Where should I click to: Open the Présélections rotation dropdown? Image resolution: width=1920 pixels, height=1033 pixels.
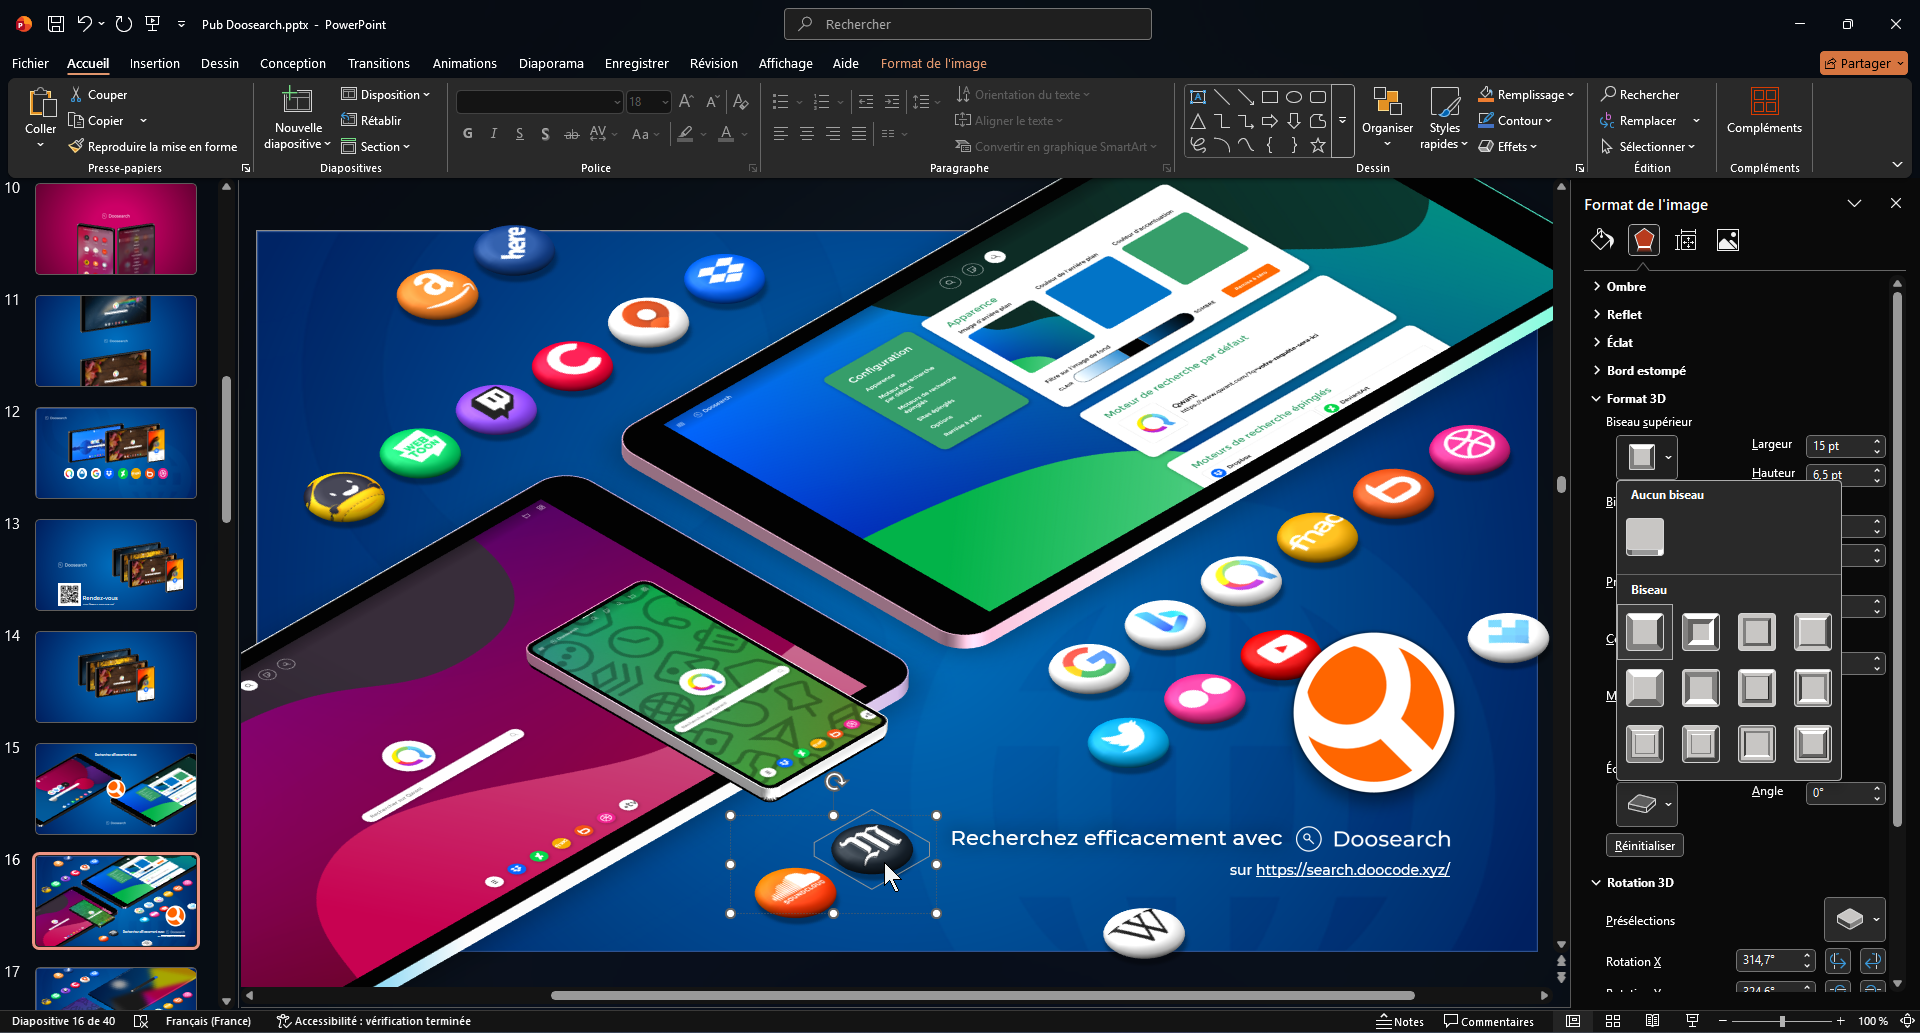coord(1854,920)
